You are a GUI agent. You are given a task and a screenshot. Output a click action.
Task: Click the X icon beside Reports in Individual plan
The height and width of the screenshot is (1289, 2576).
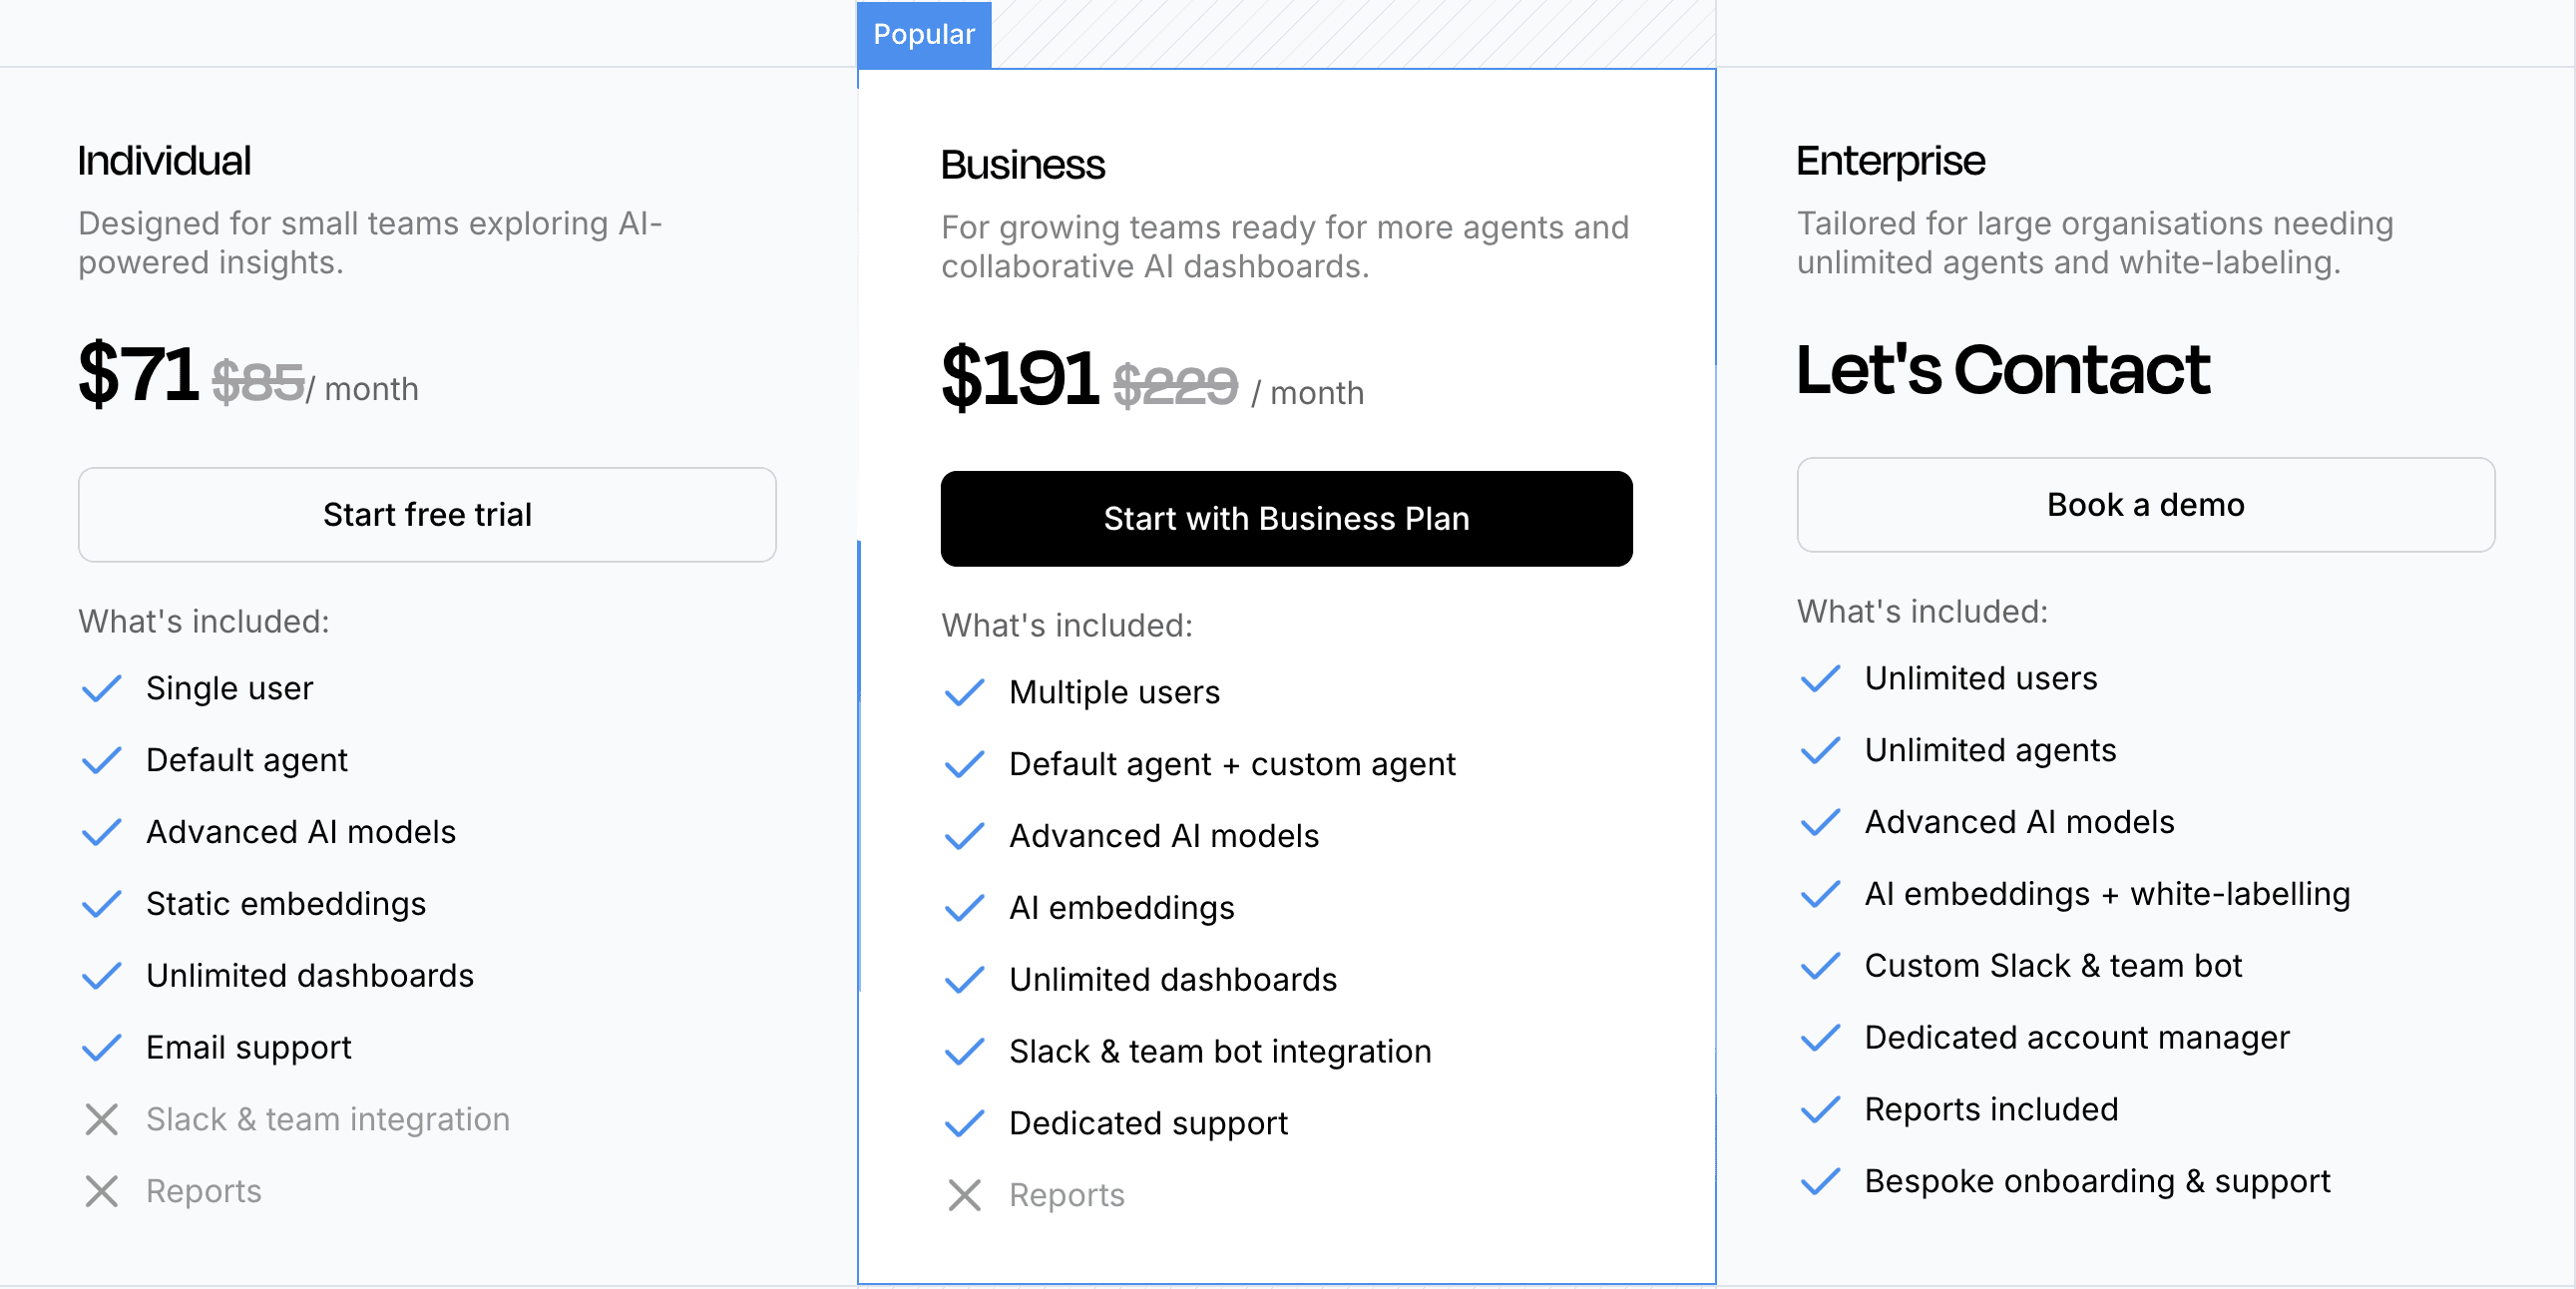point(102,1191)
